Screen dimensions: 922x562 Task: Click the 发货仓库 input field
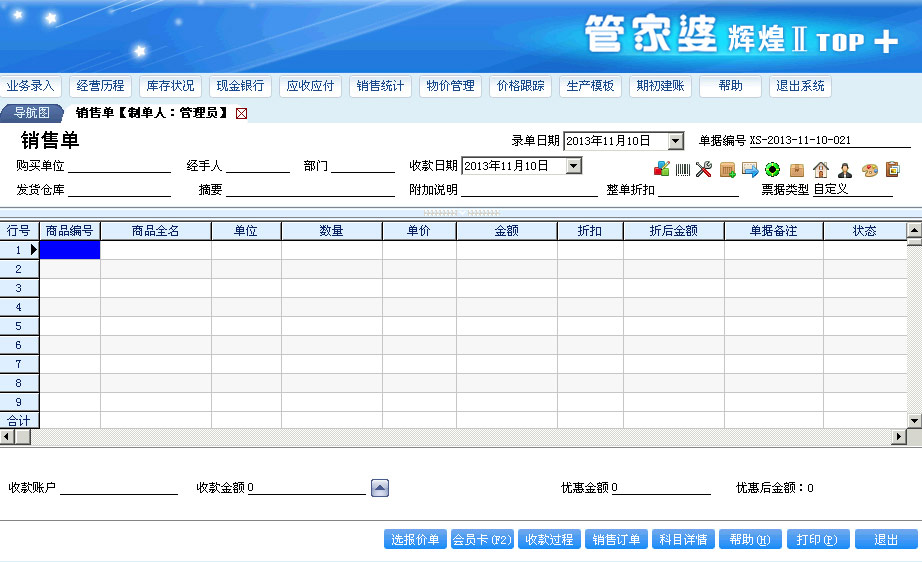point(119,190)
